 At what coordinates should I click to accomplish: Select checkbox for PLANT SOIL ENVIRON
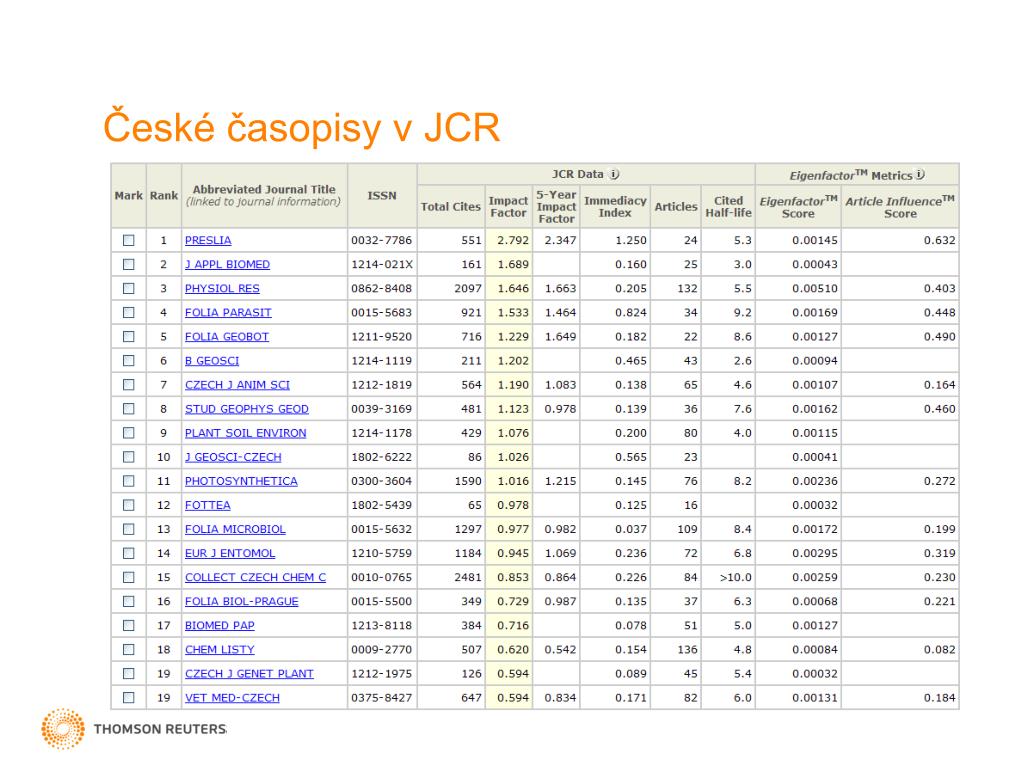point(129,433)
